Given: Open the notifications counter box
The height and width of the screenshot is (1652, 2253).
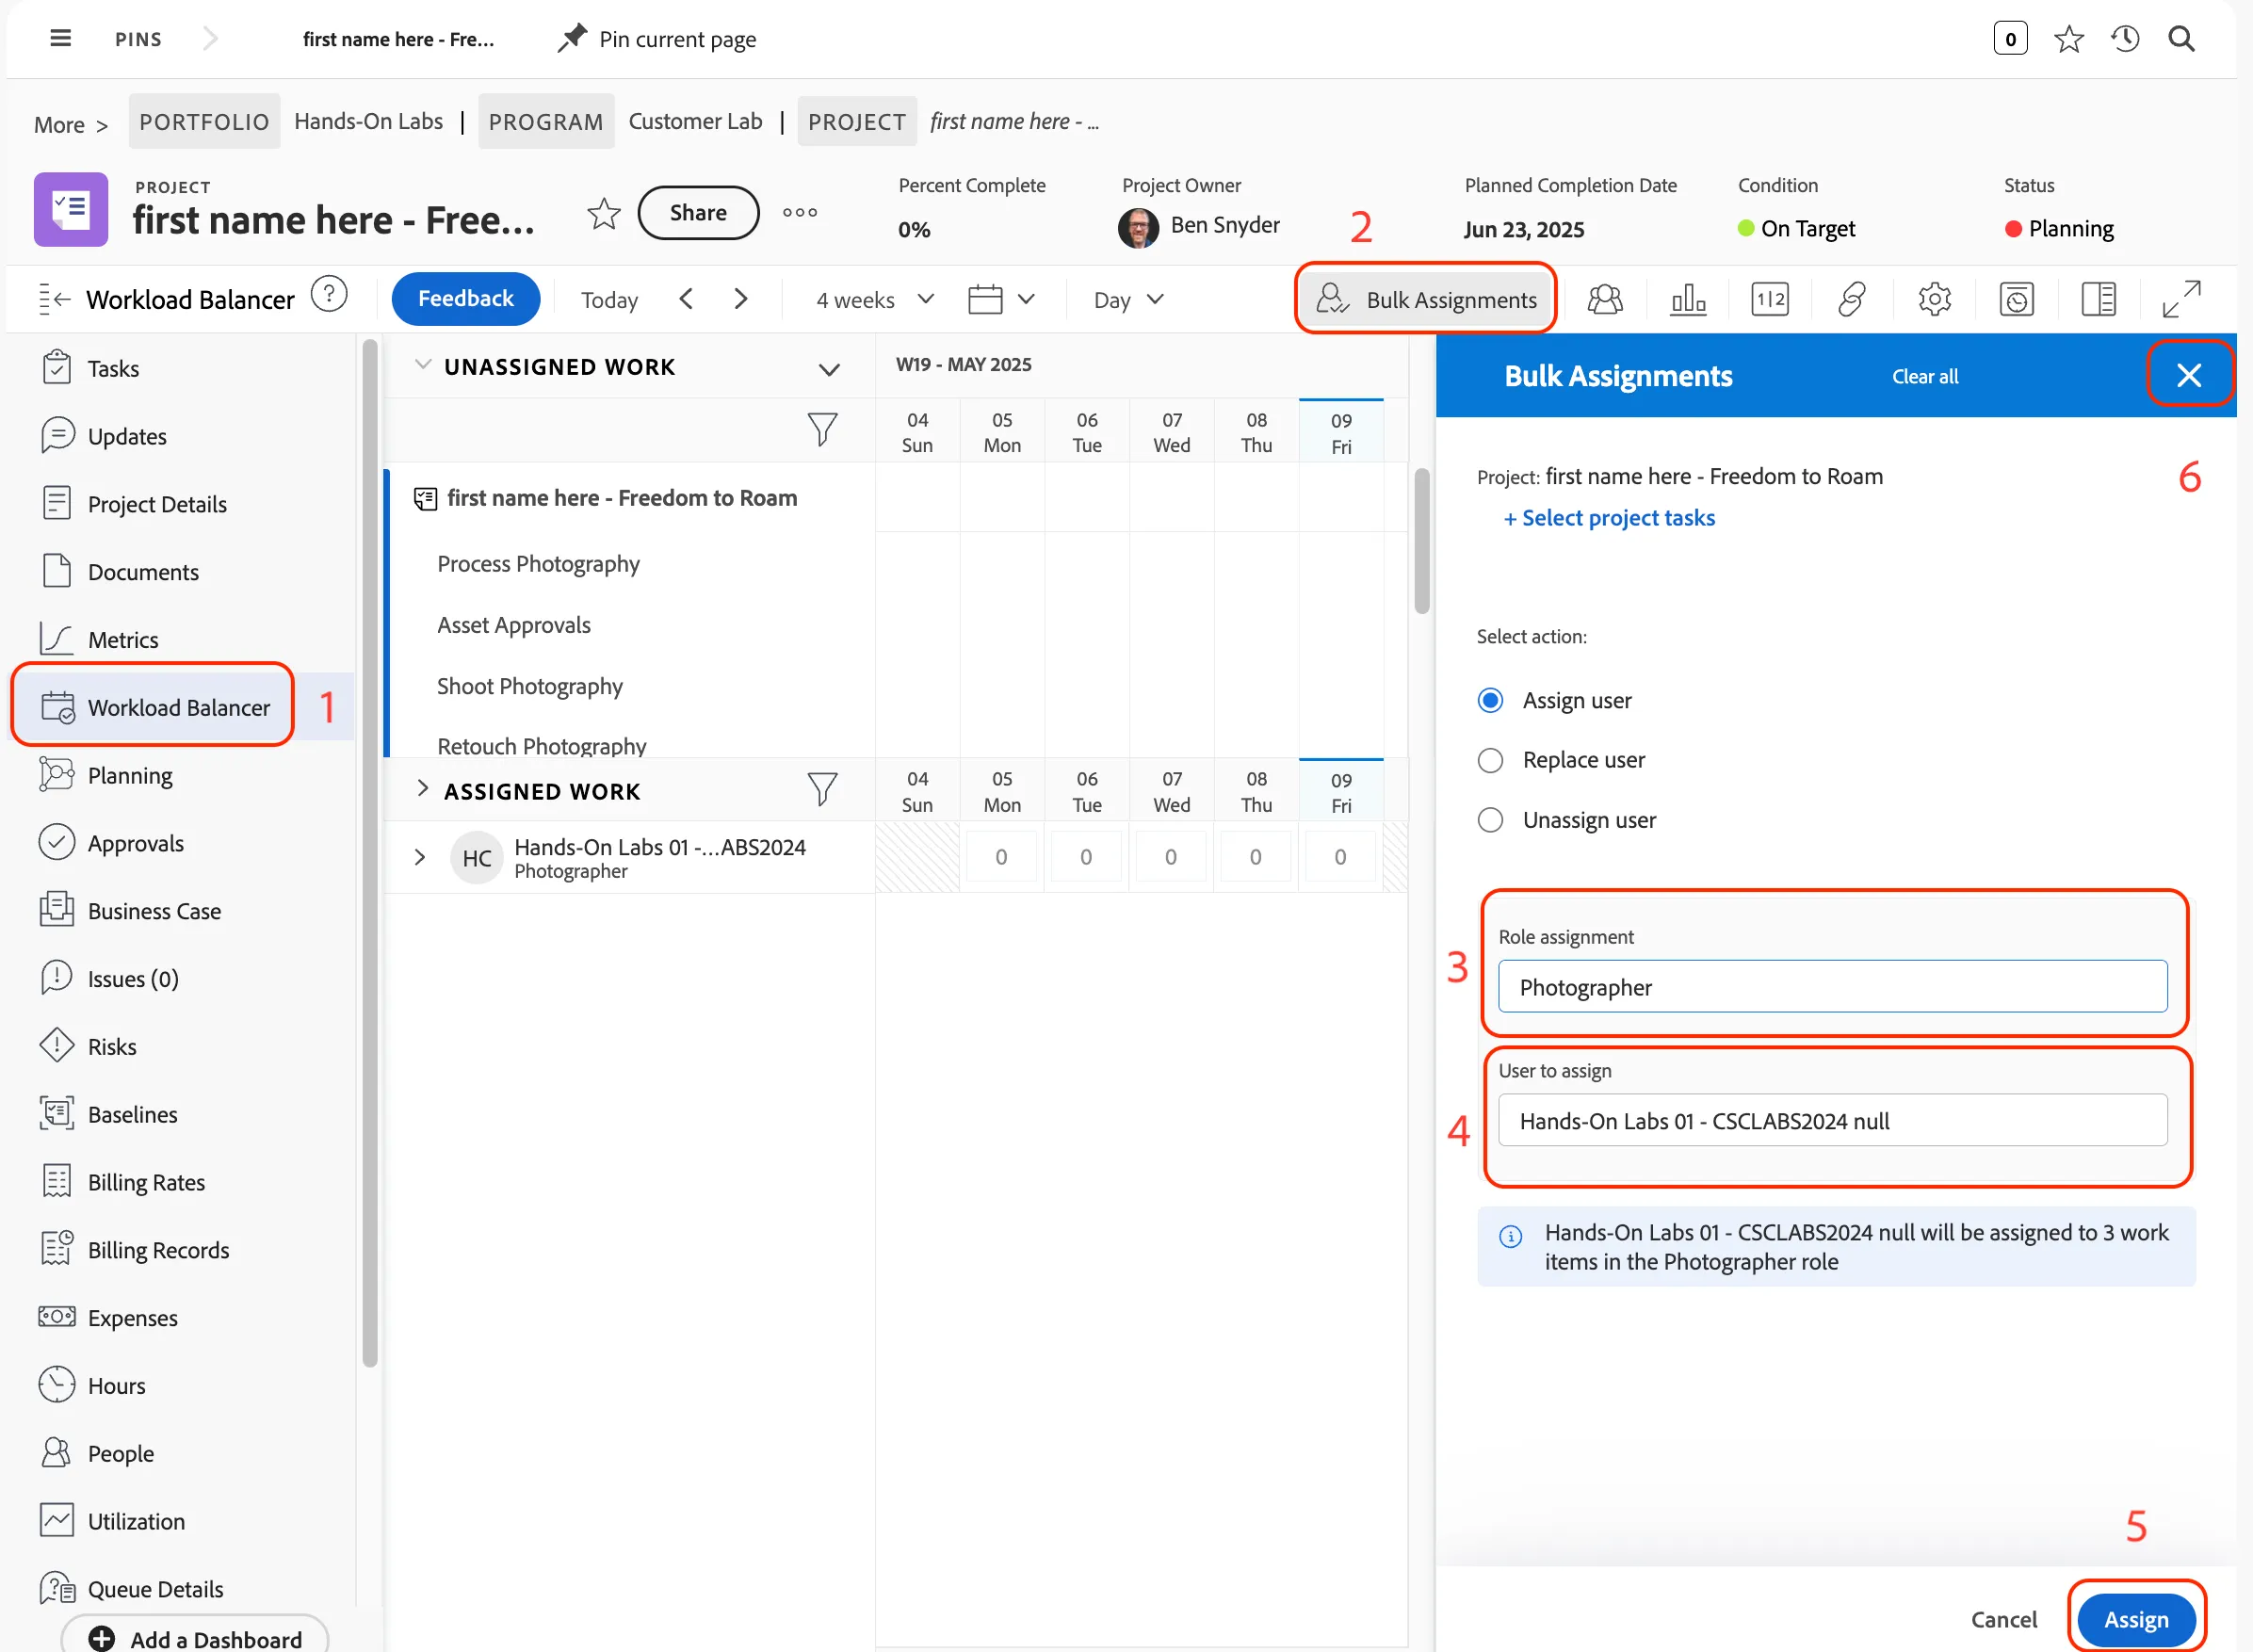Looking at the screenshot, I should [x=2010, y=39].
